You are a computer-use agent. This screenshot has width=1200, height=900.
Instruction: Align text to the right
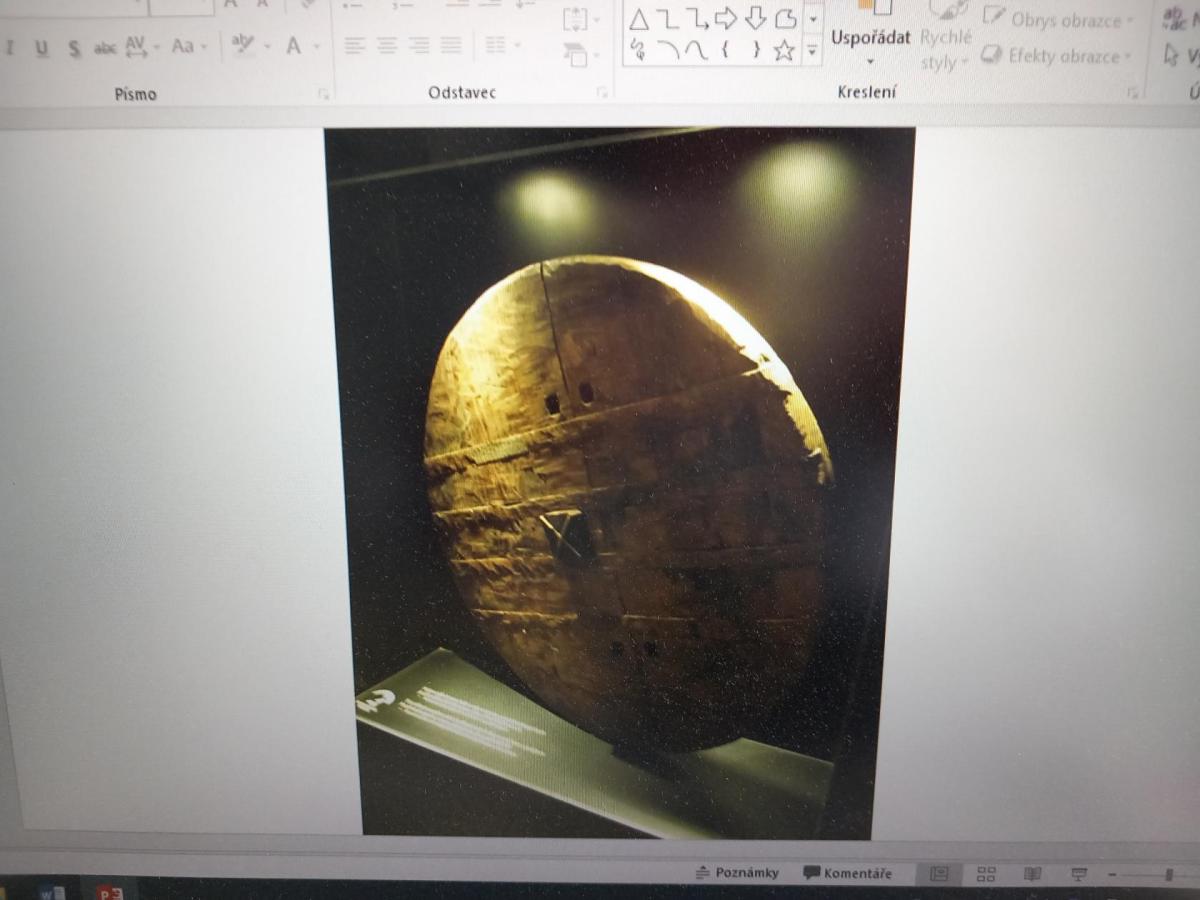419,45
